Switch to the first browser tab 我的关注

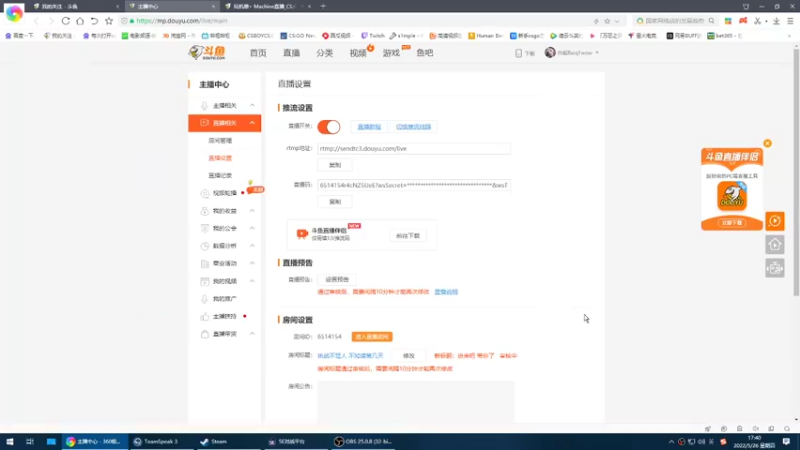(x=75, y=6)
